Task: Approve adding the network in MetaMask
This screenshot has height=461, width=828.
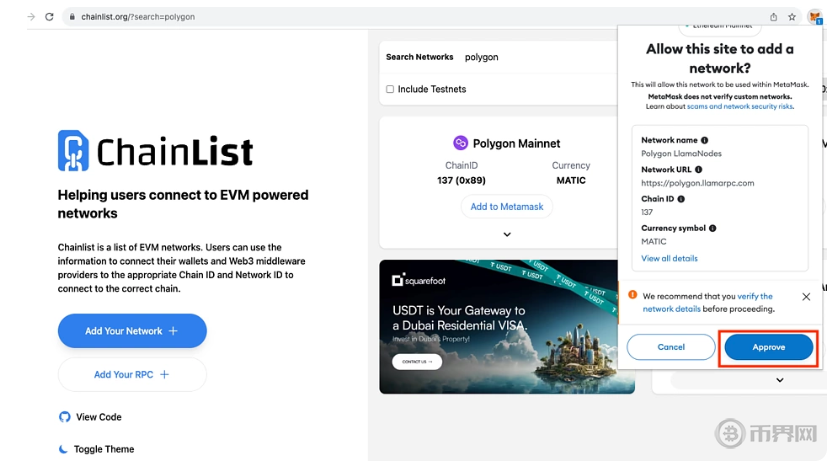Action: click(768, 347)
